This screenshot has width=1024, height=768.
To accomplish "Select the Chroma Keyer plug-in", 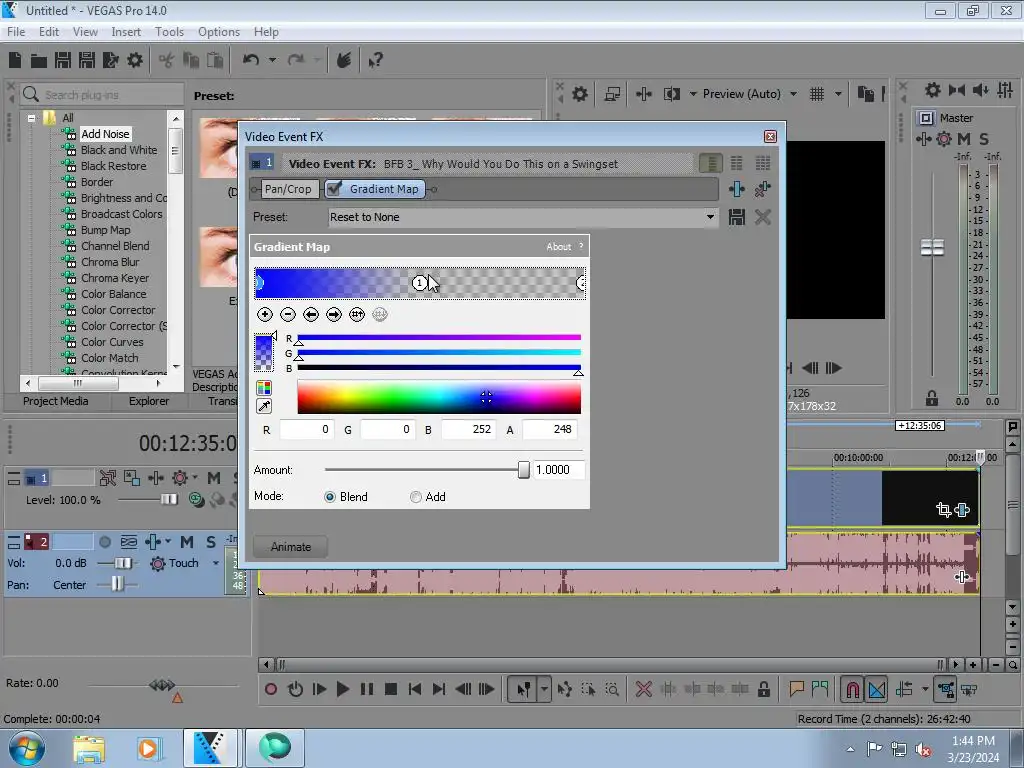I will (115, 278).
